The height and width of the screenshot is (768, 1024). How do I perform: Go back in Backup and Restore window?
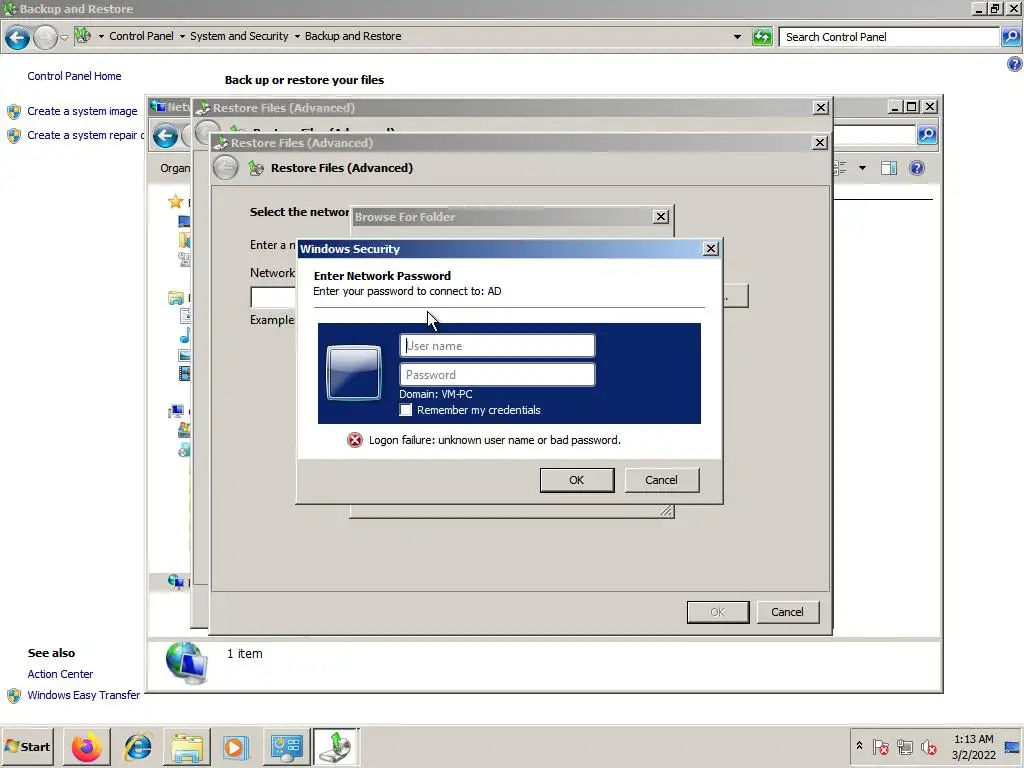[18, 37]
